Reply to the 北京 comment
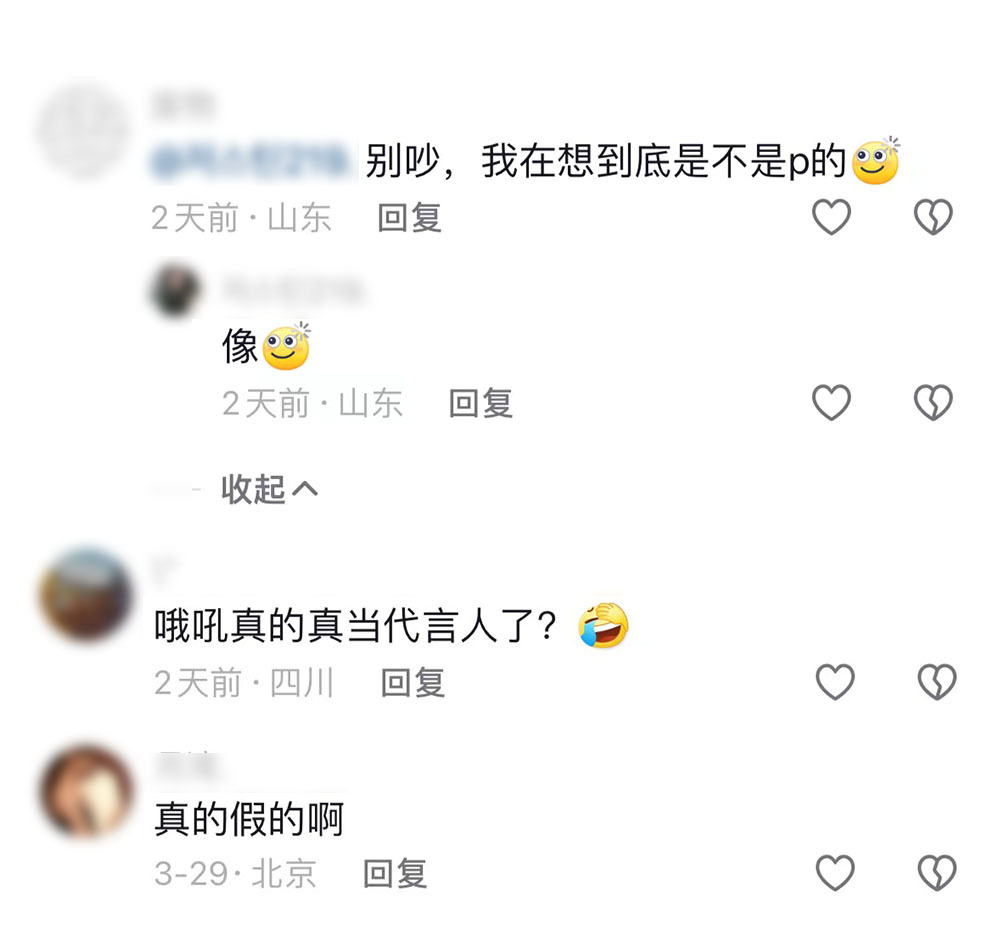1000x940 pixels. tap(395, 874)
